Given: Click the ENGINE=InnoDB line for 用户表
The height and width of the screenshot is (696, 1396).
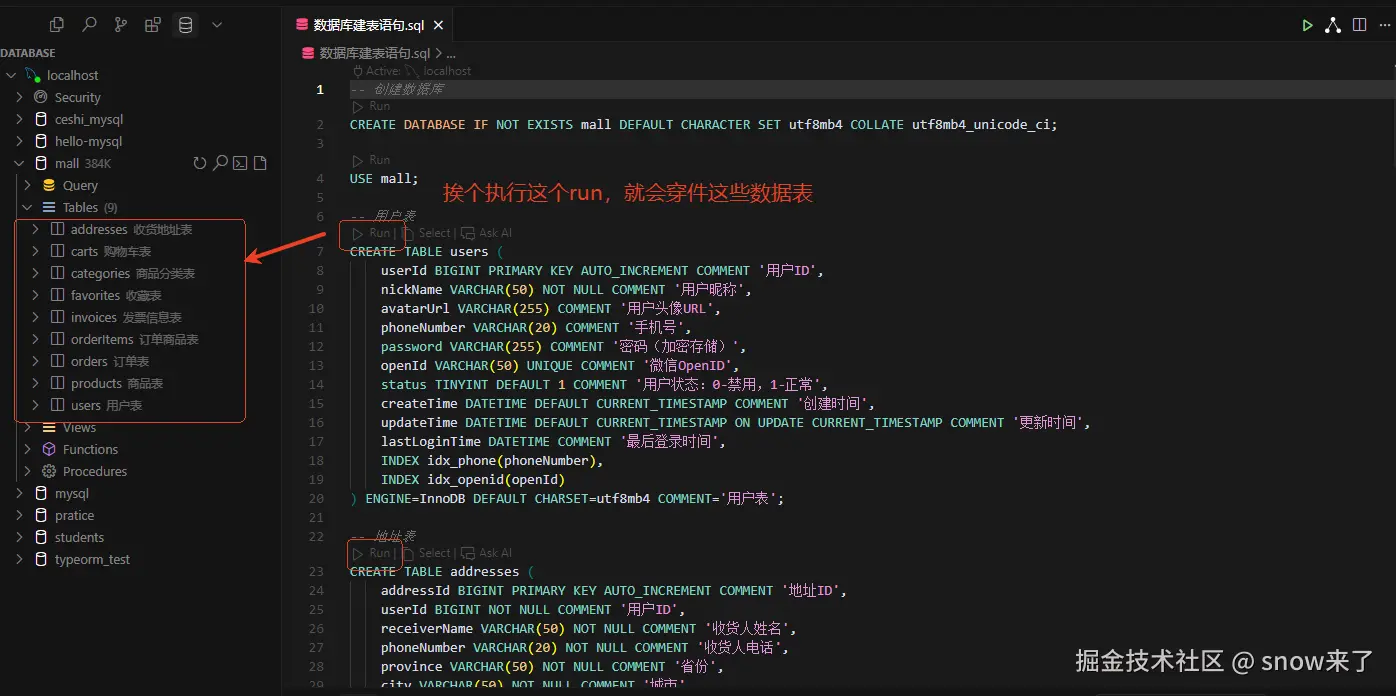Looking at the screenshot, I should tap(567, 499).
